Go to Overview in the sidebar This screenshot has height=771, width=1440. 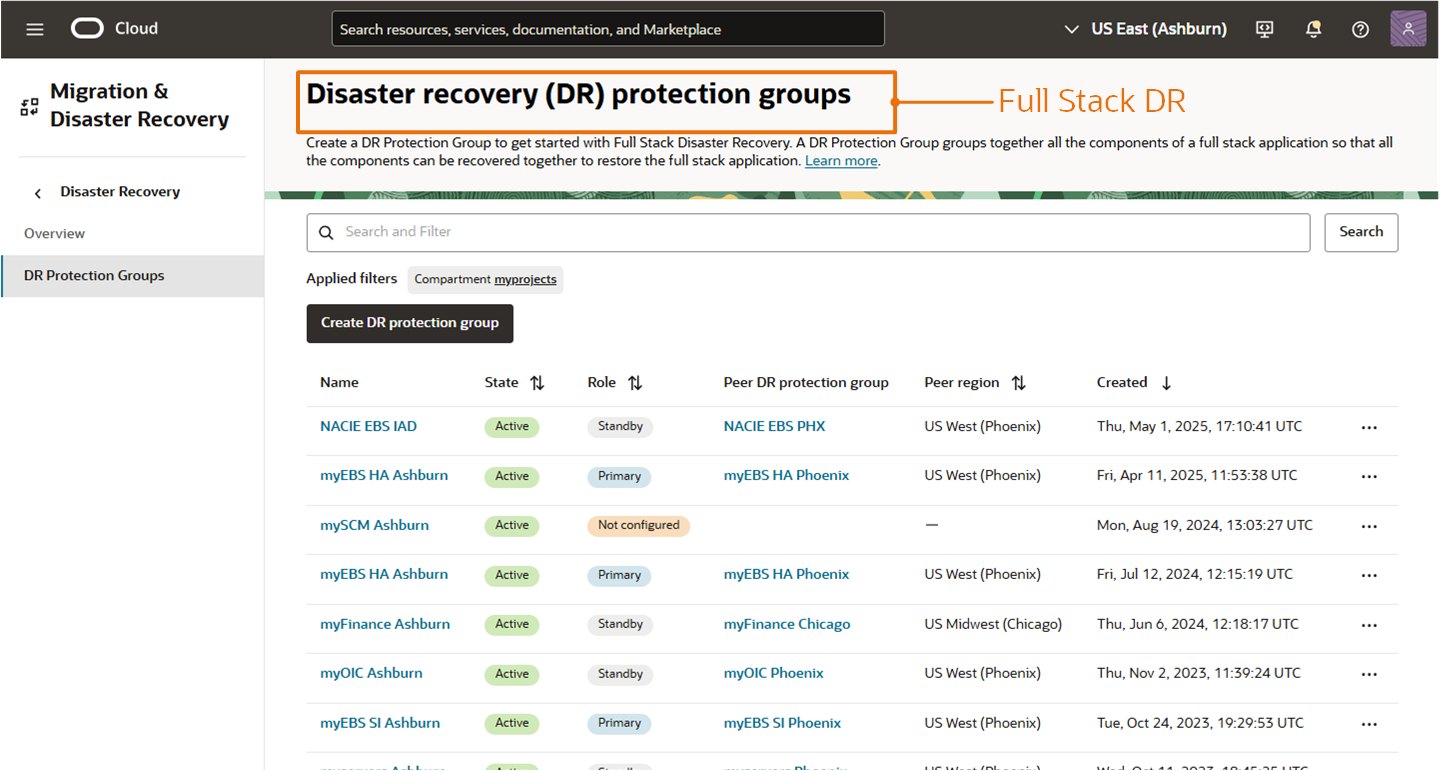click(x=54, y=233)
